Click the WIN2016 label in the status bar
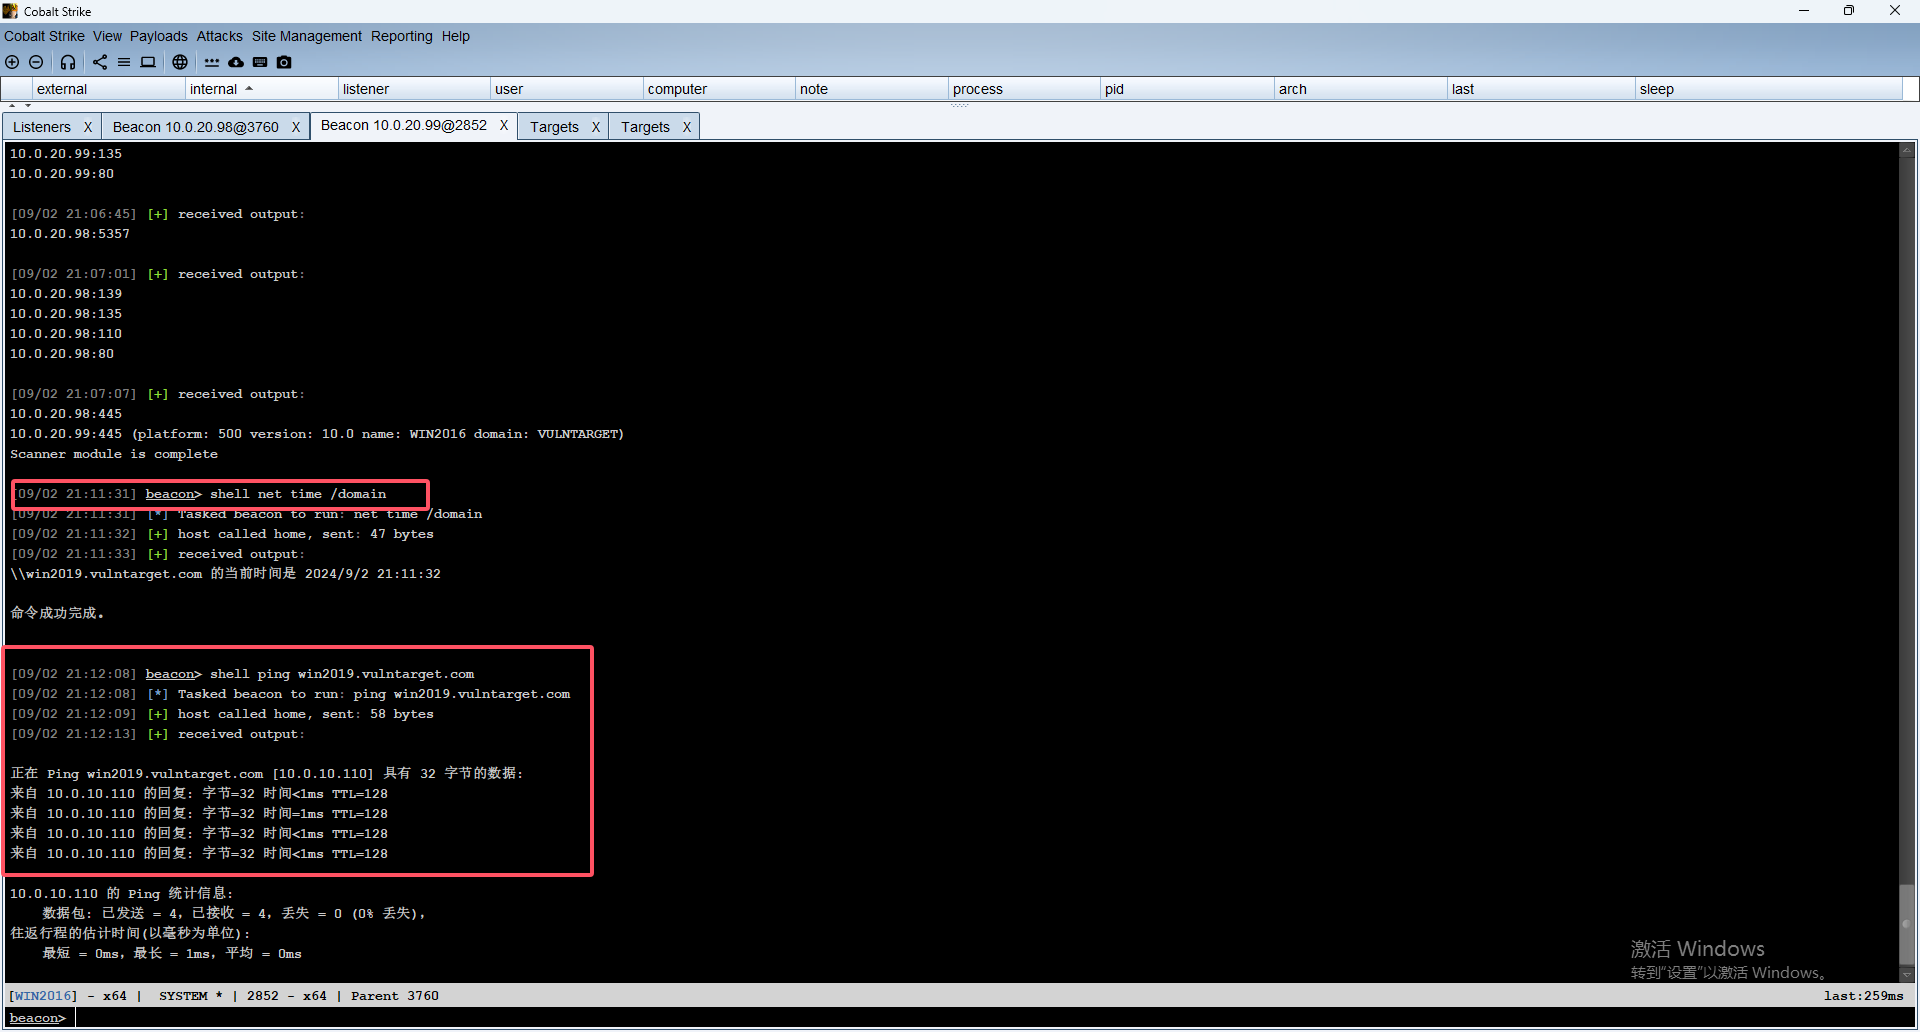This screenshot has width=1920, height=1032. click(43, 996)
